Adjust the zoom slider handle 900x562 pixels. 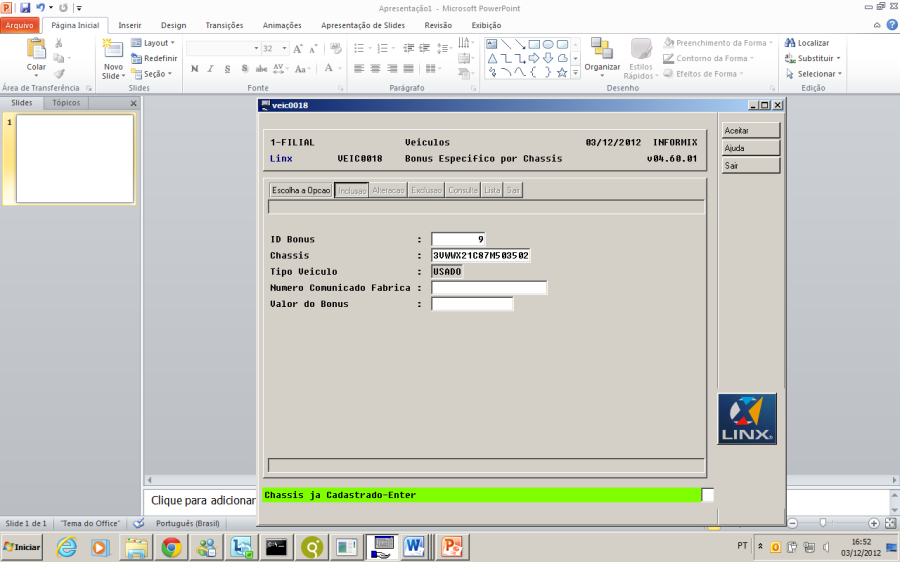click(x=823, y=523)
